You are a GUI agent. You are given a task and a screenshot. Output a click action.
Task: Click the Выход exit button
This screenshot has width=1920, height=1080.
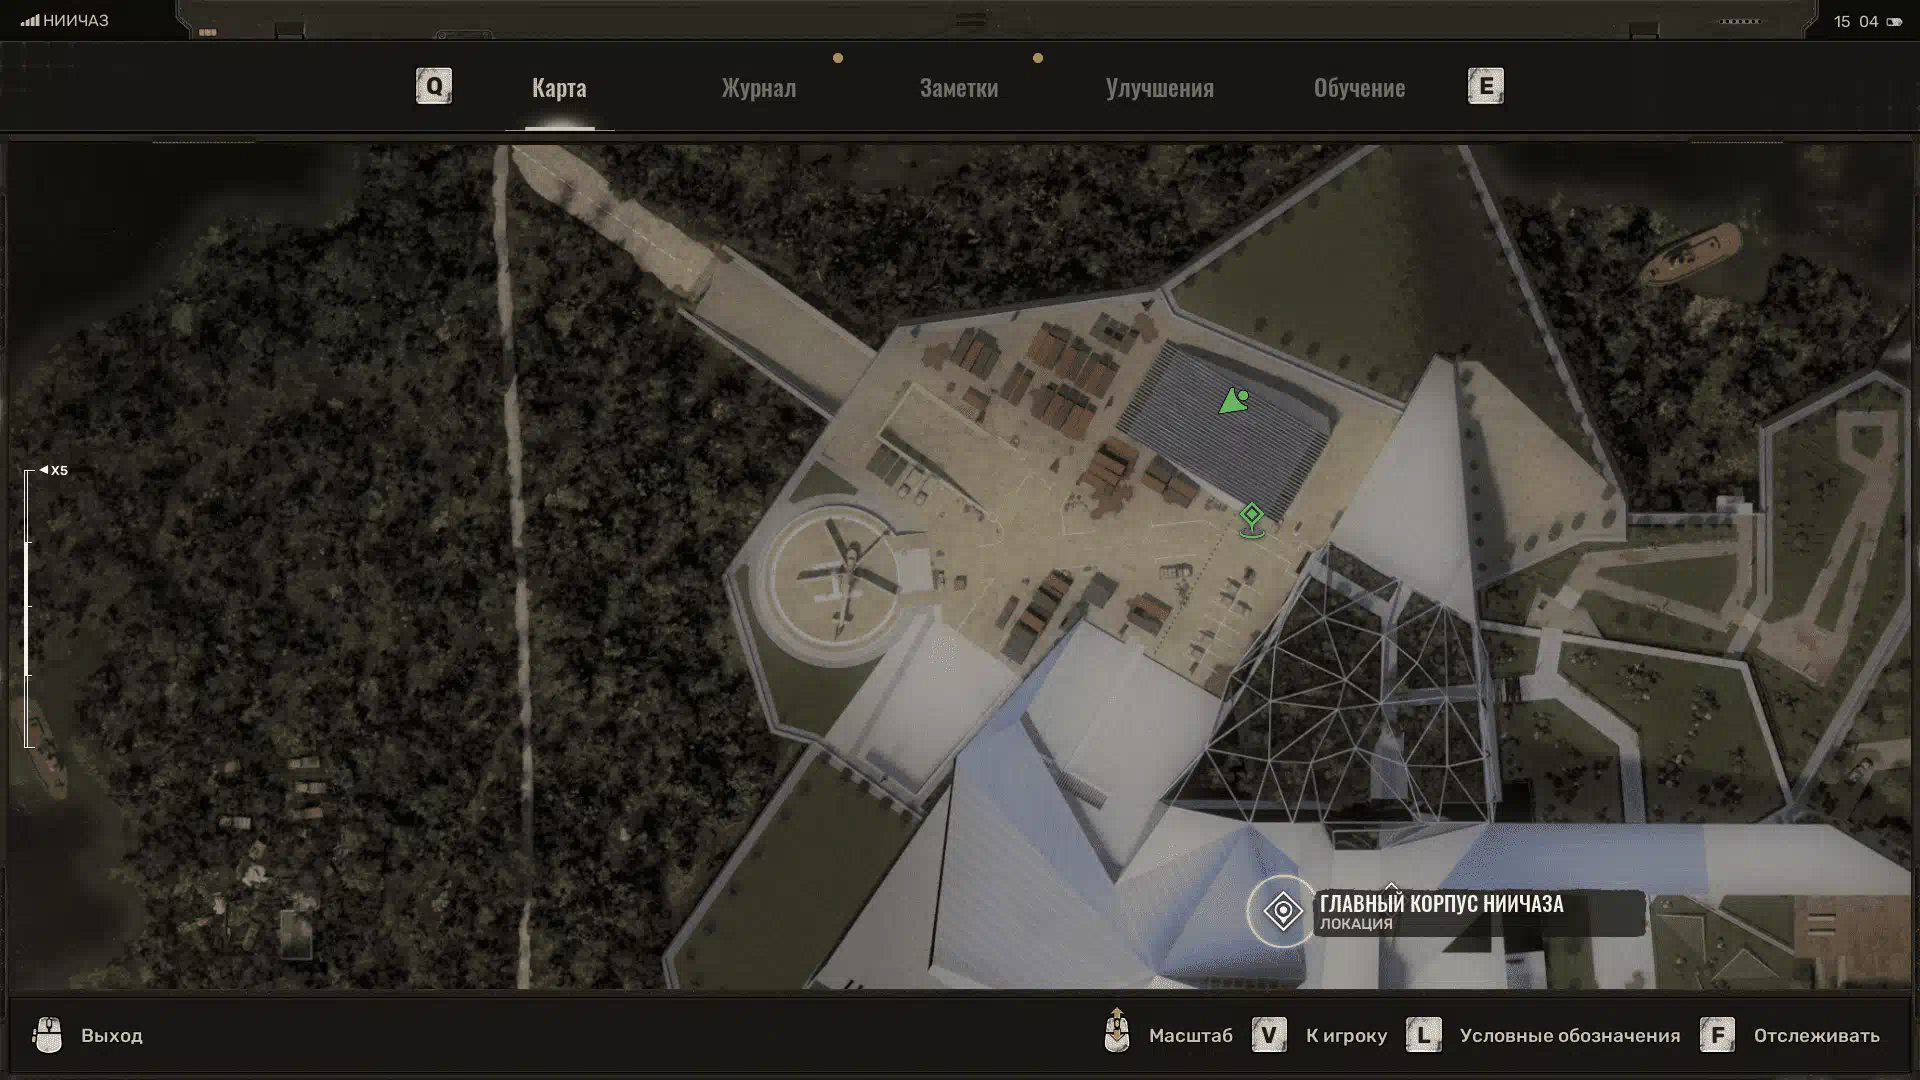point(111,1036)
